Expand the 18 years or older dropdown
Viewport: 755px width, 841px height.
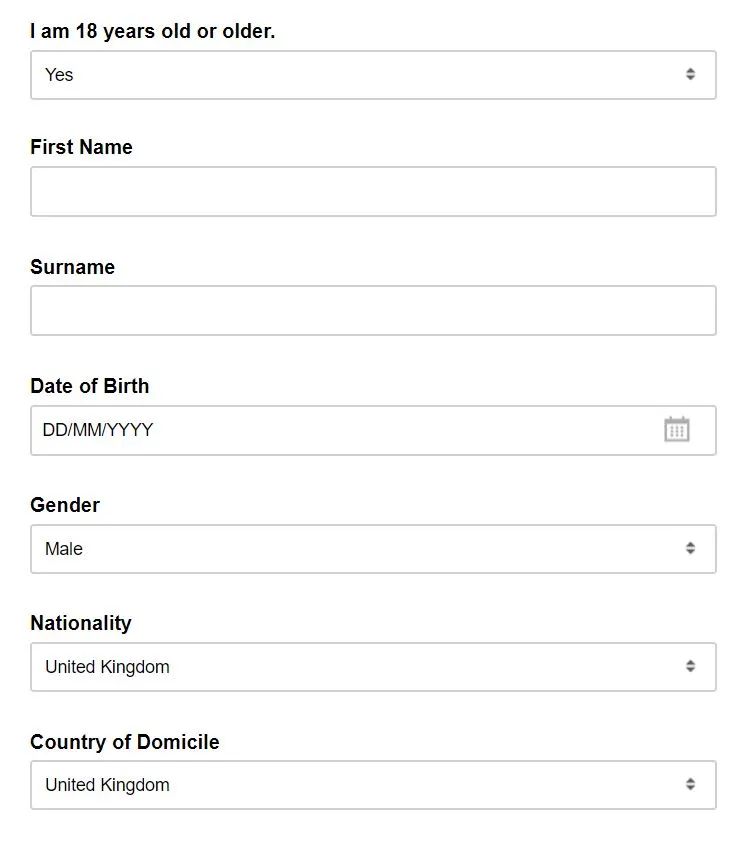click(373, 75)
